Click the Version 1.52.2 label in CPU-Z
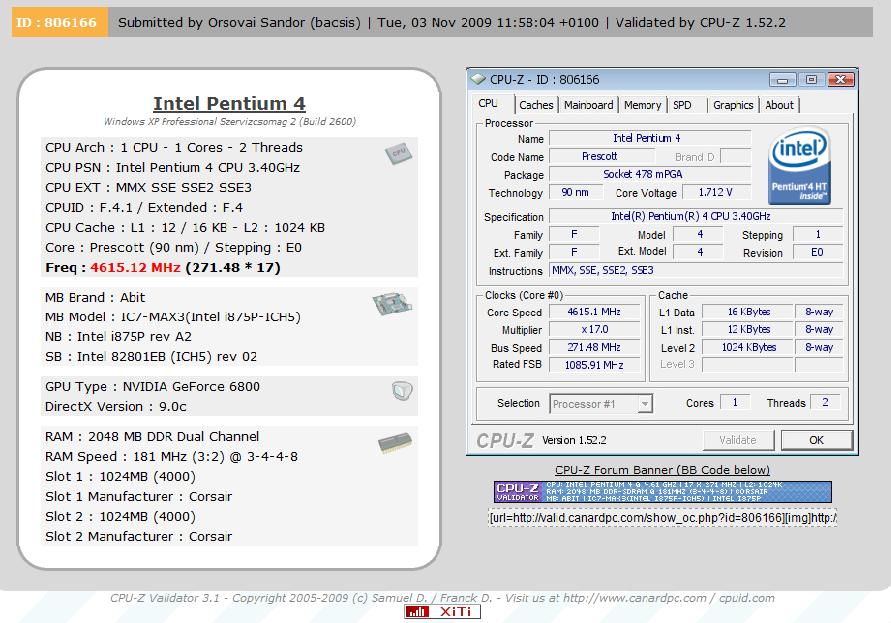The image size is (891, 623). tap(574, 441)
